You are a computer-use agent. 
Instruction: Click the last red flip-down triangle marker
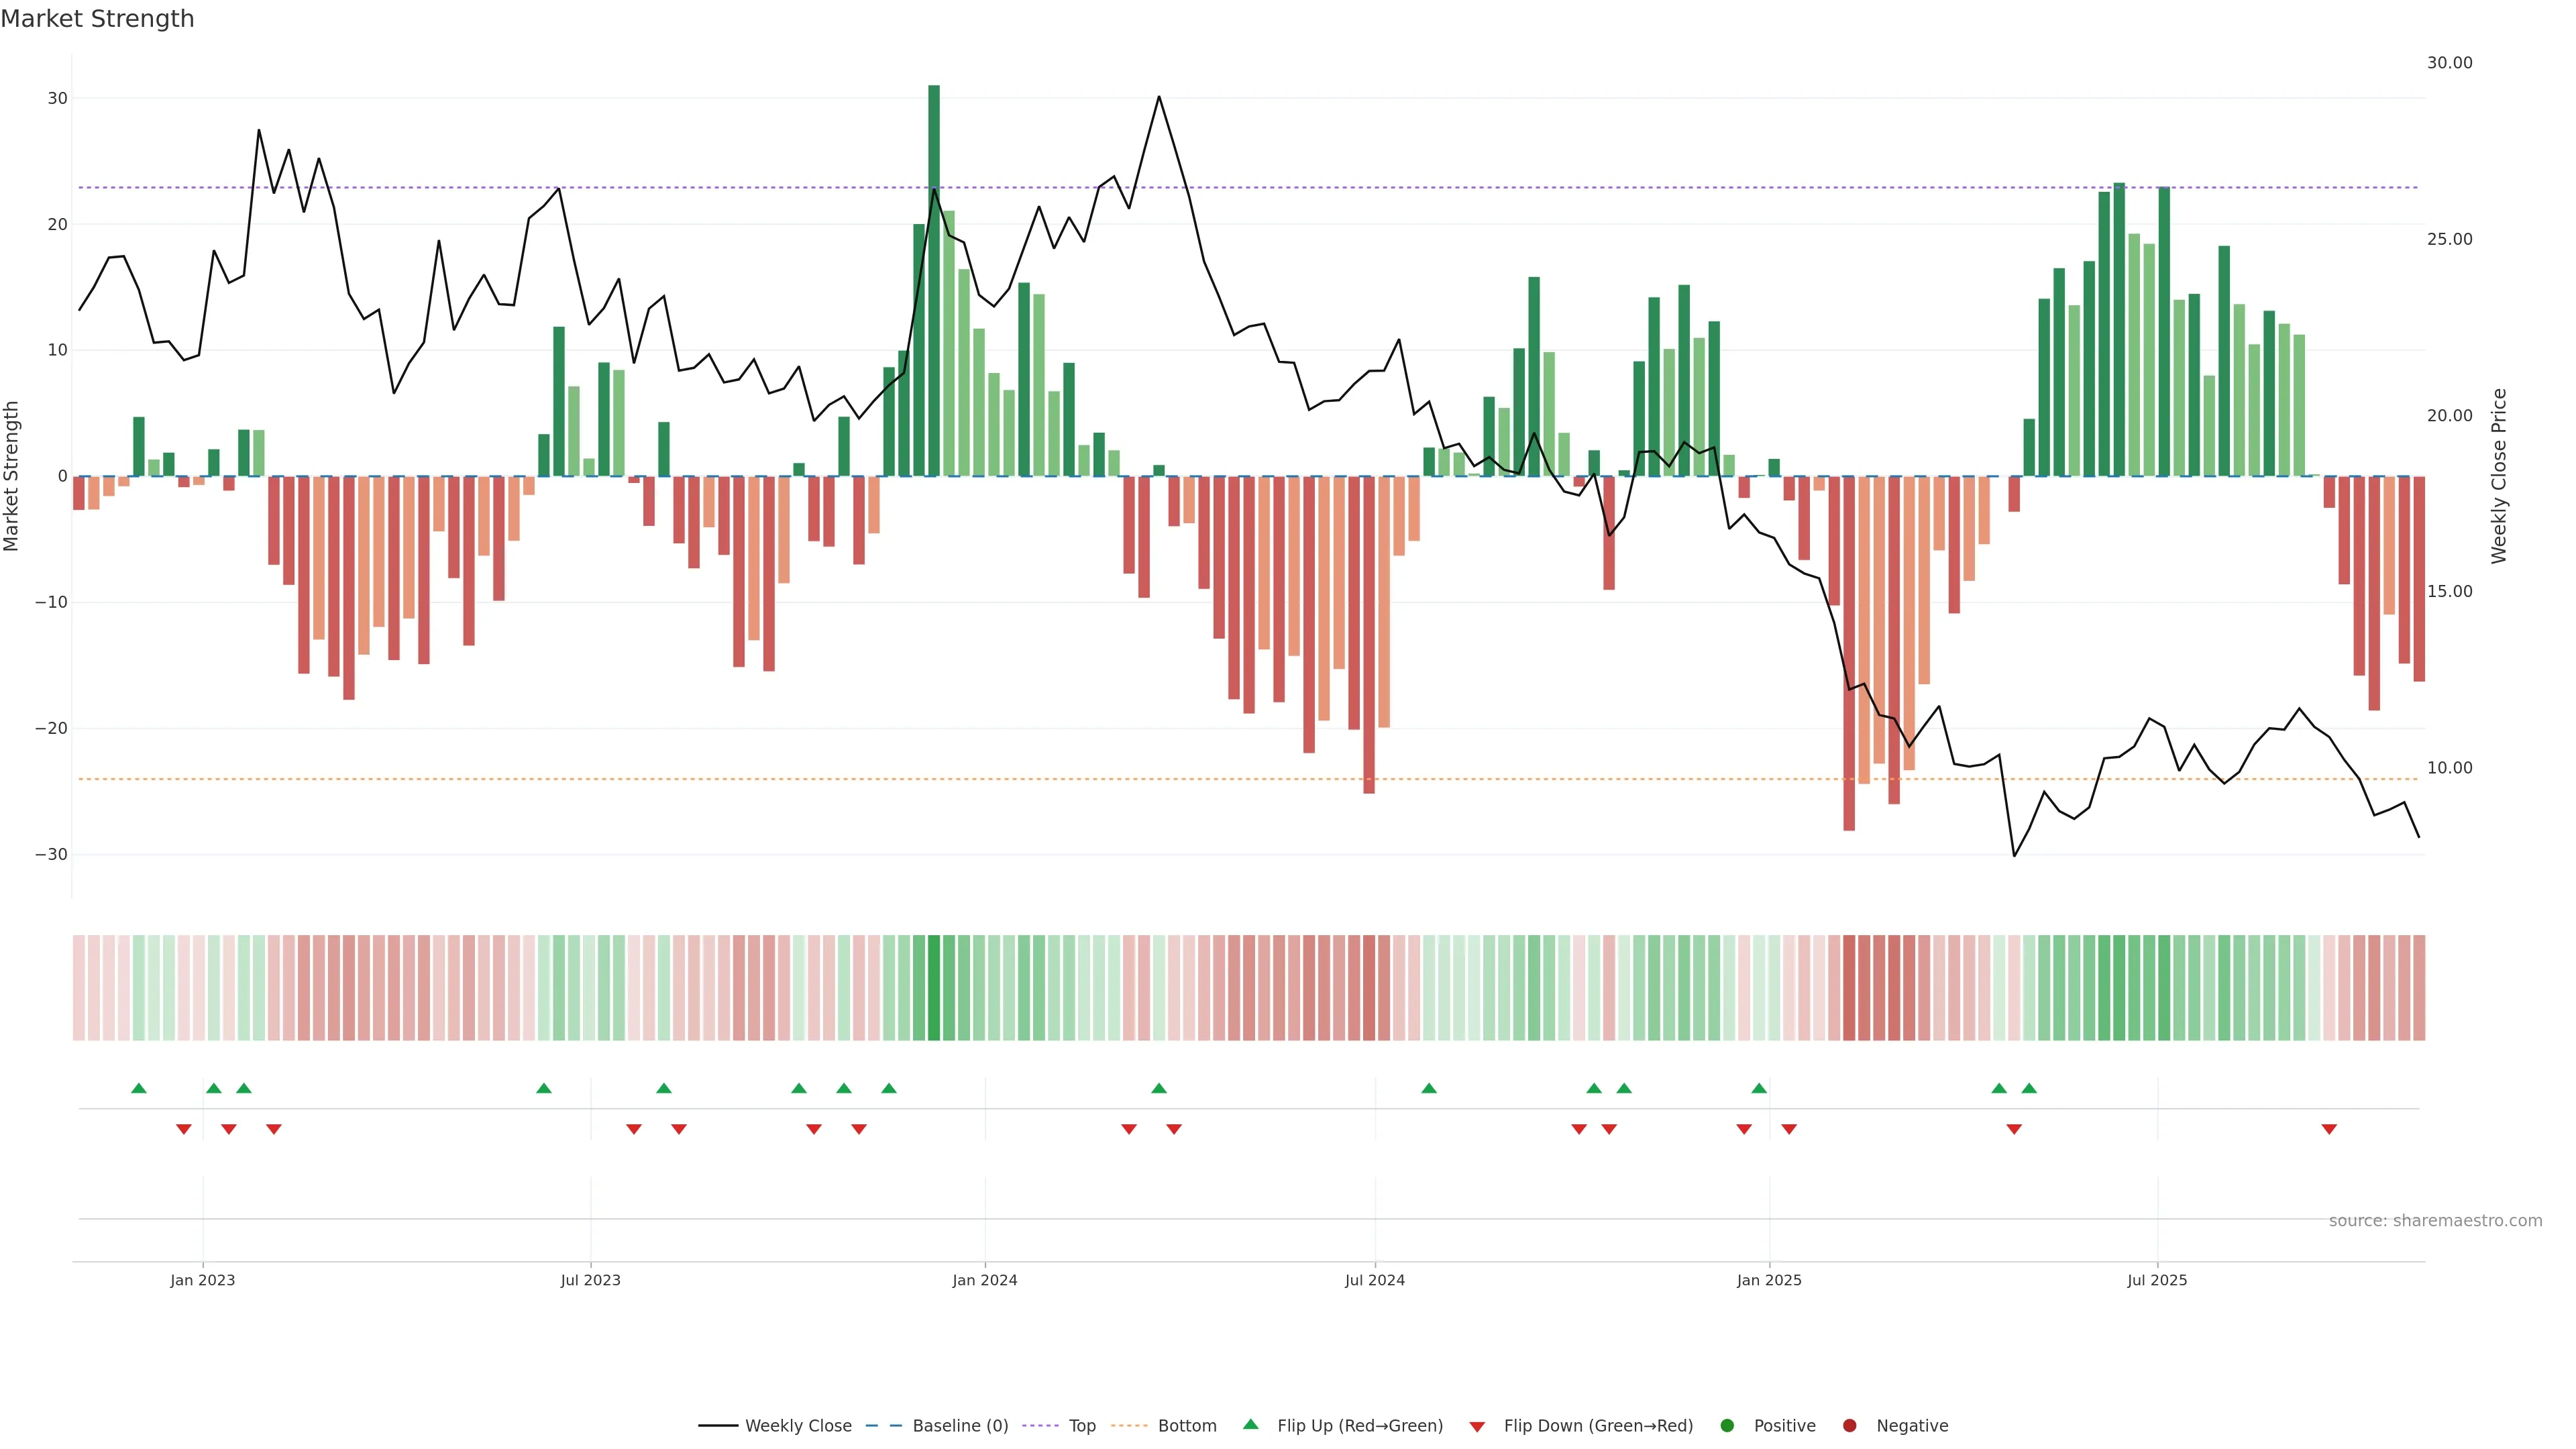2329,1129
